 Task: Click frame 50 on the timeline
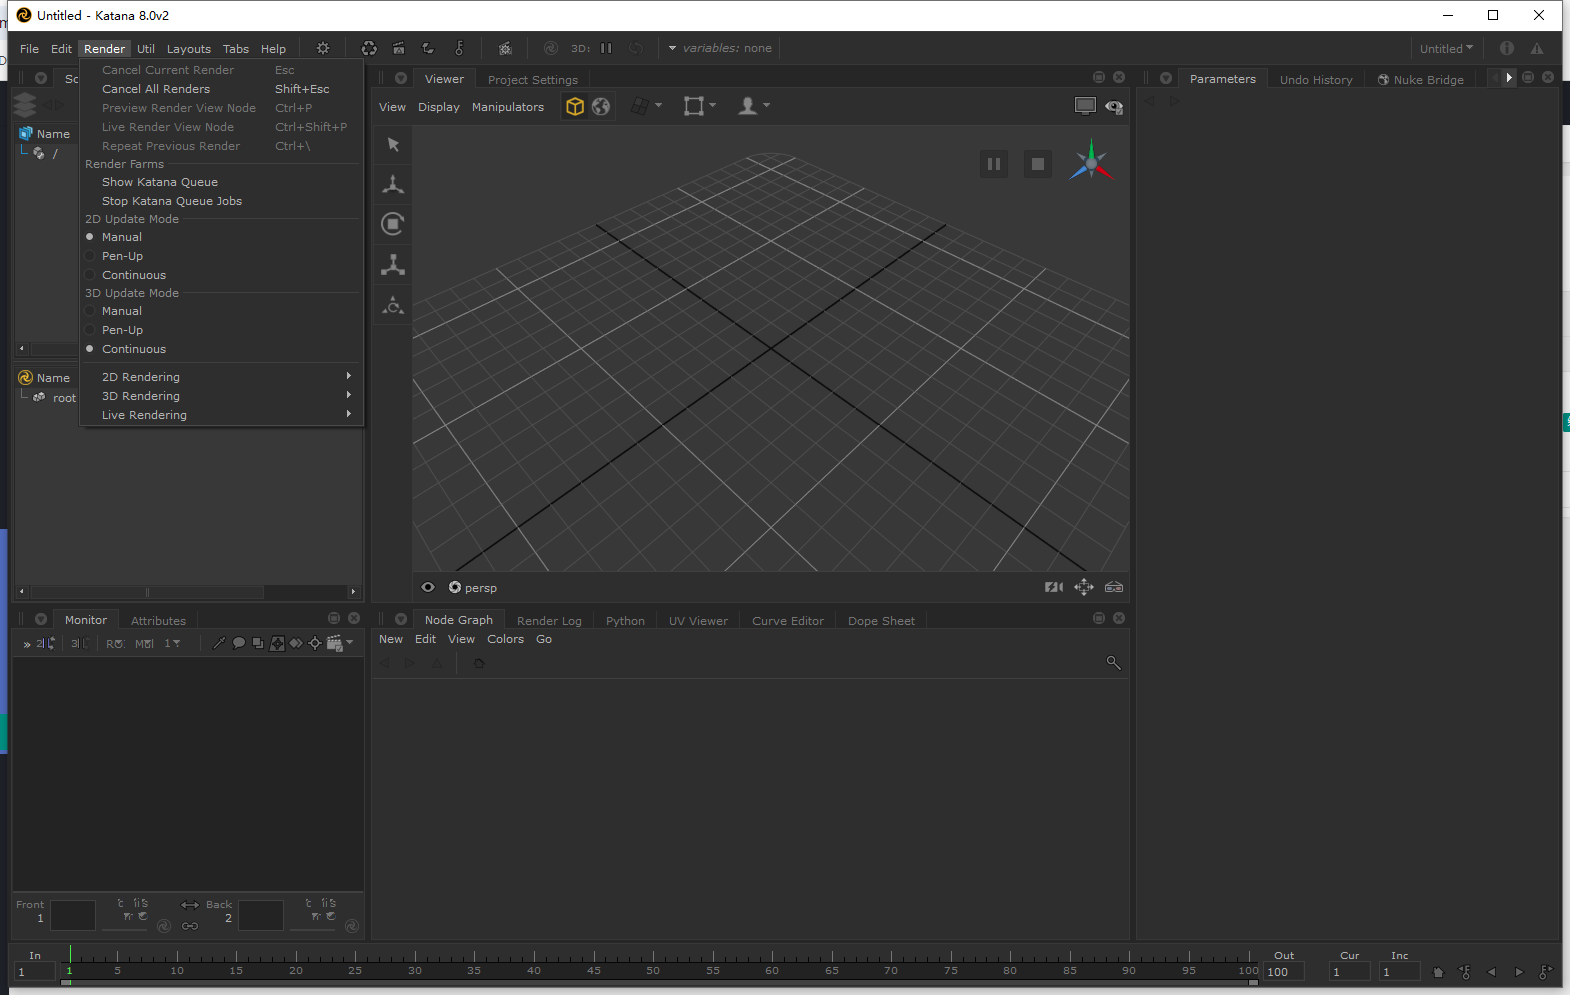(653, 962)
